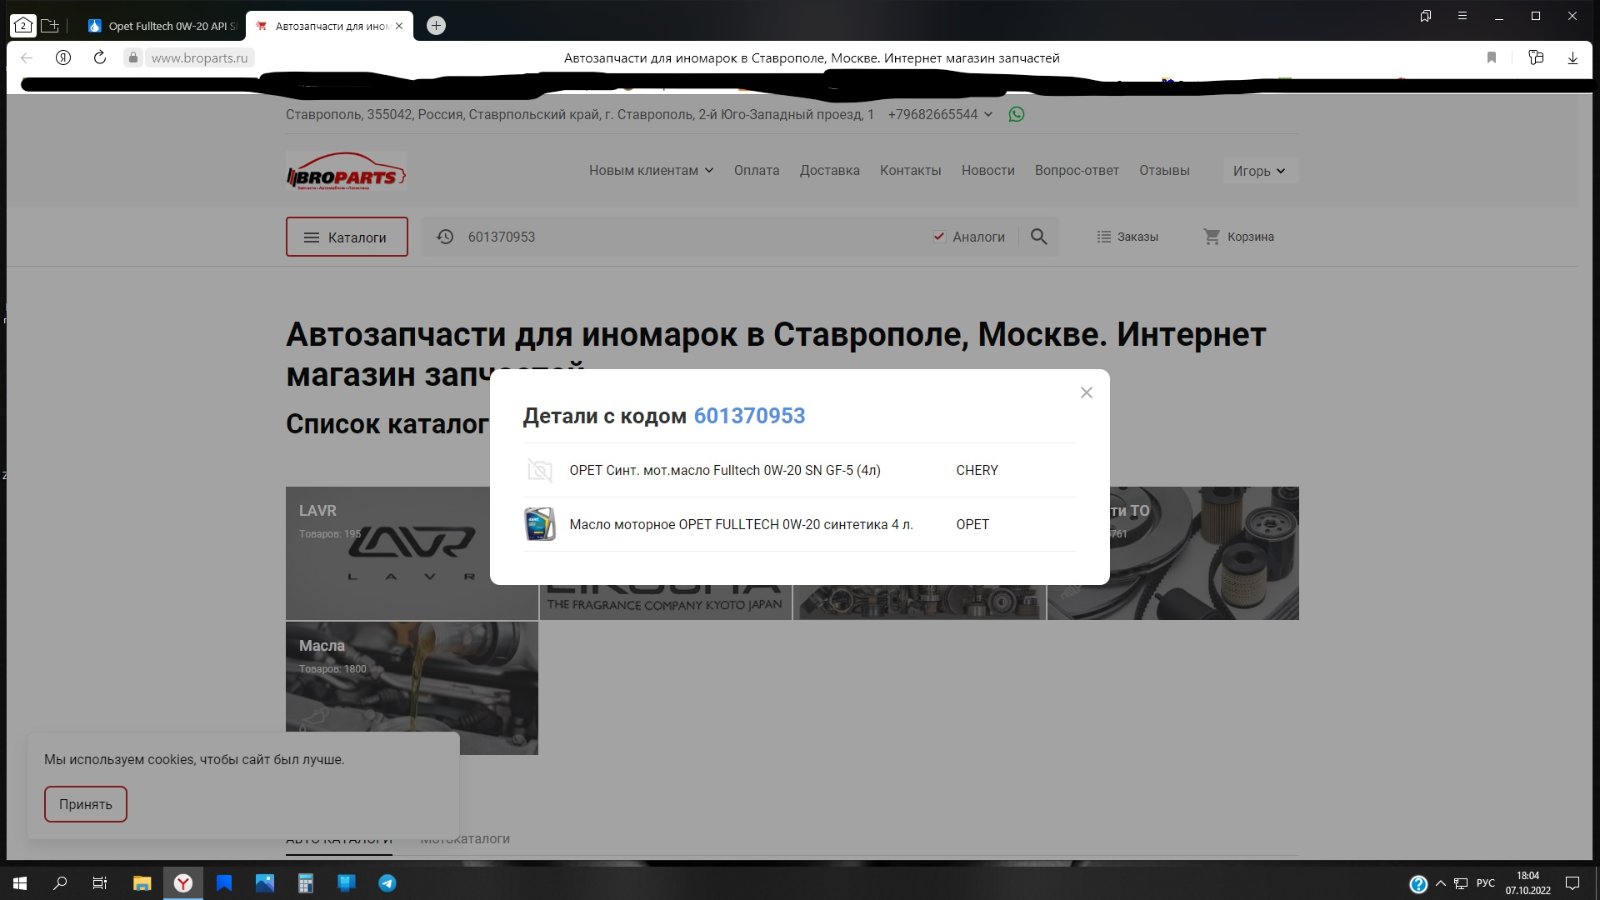Screen dimensions: 1600x900
Task: Open the Доставка page
Action: 829,170
